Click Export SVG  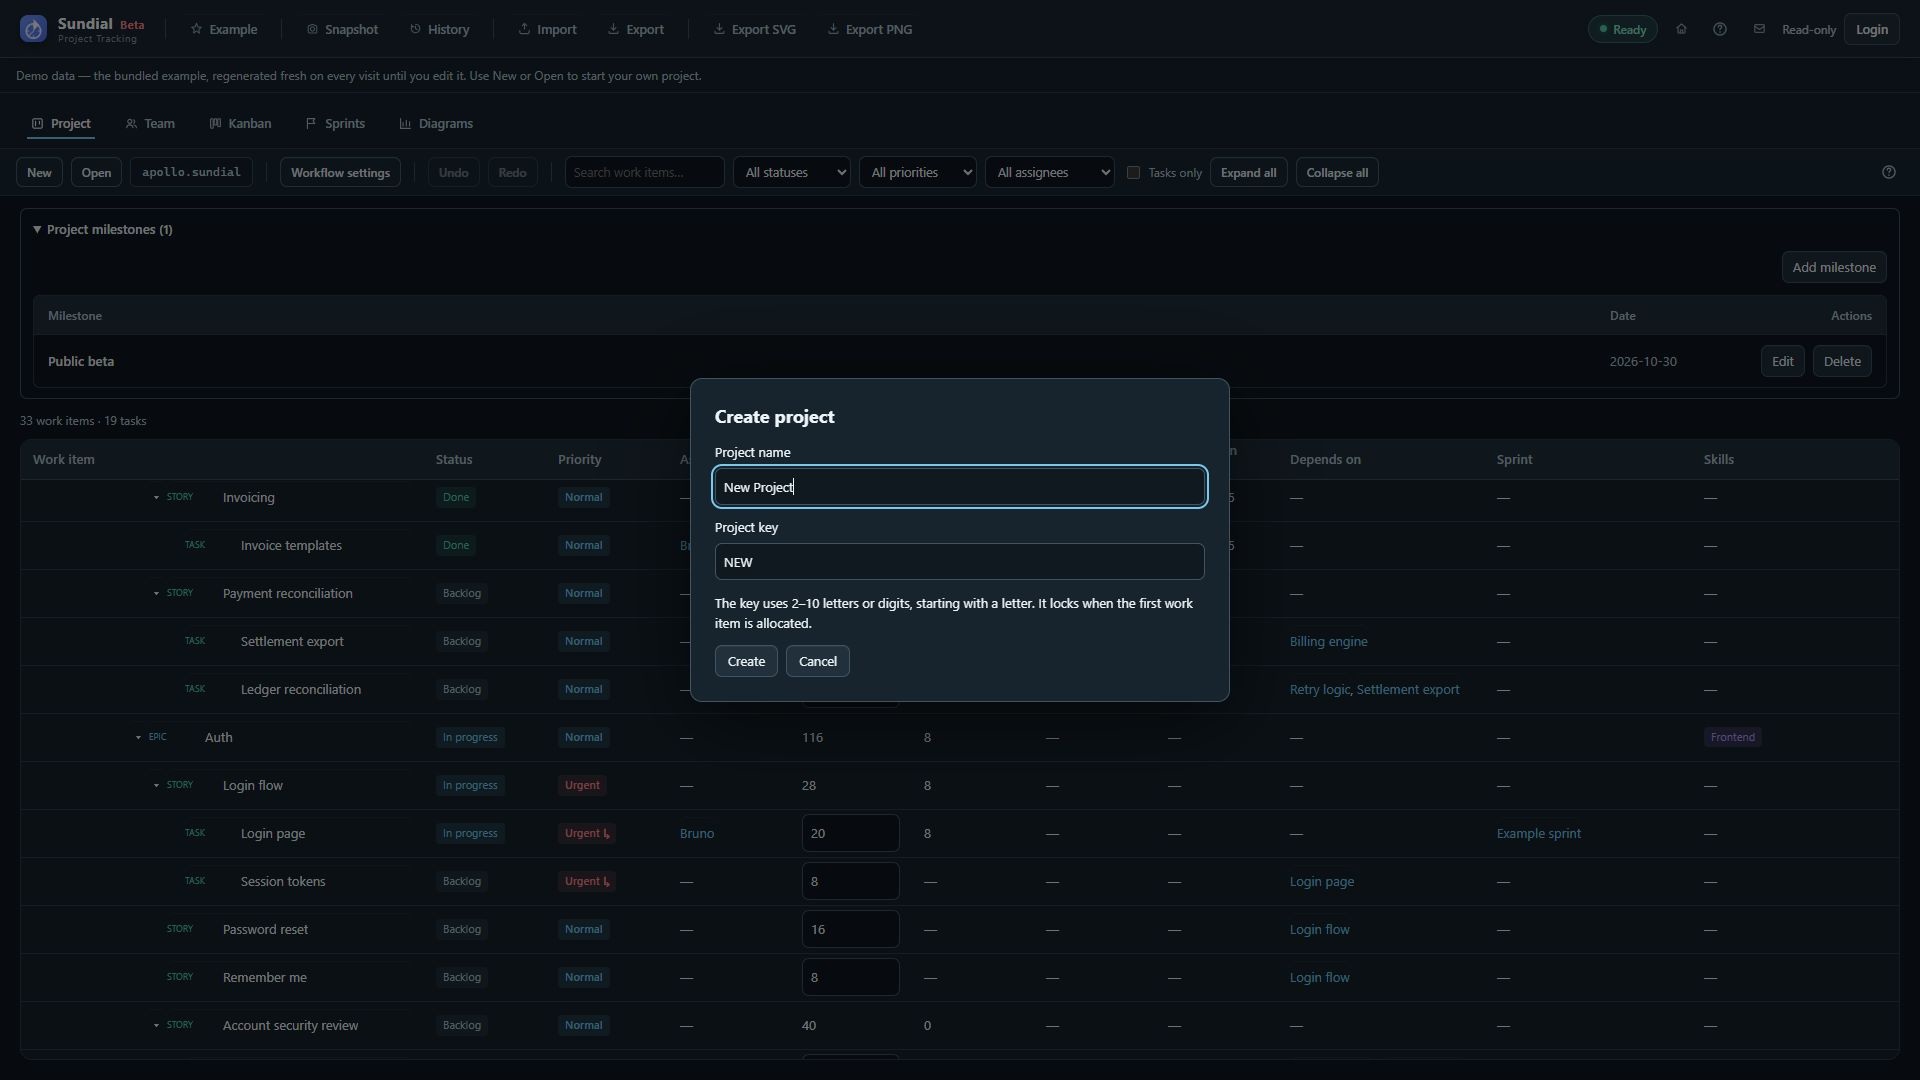tap(755, 29)
